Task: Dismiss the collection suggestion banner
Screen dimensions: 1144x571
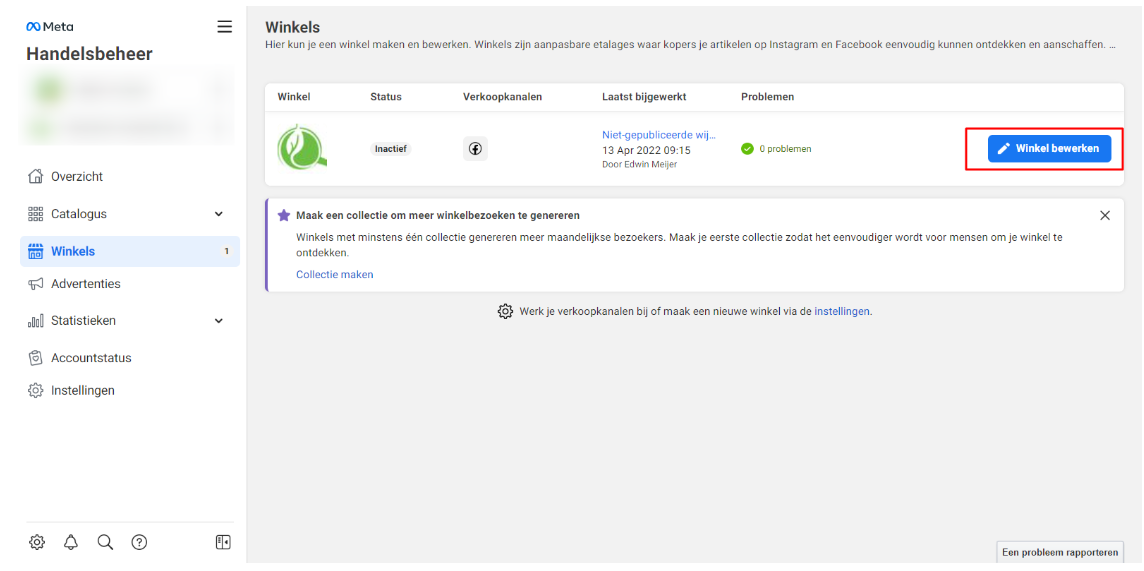Action: point(1105,215)
